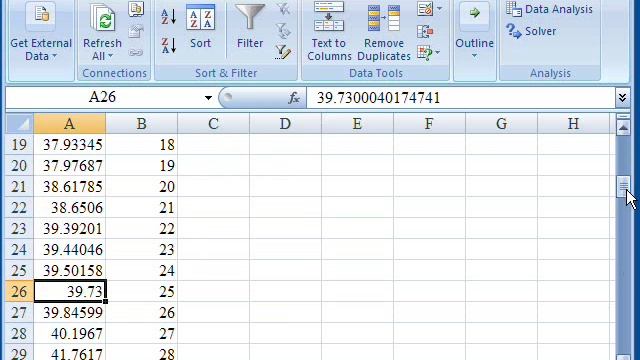Click cell containing 38.61785
Image resolution: width=640 pixels, height=360 pixels.
pos(70,187)
